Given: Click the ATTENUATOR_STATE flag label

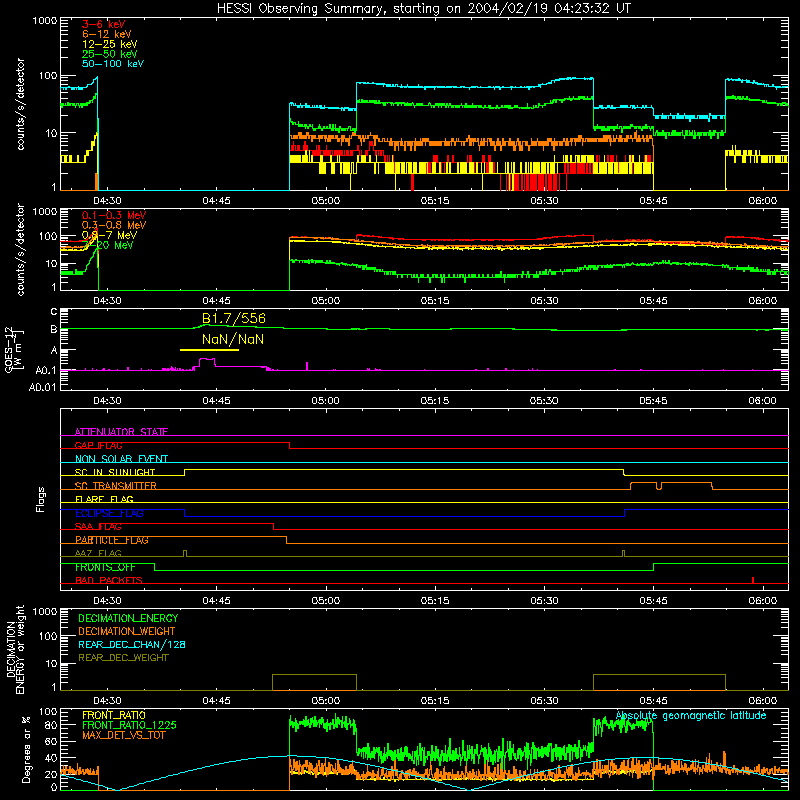Looking at the screenshot, I should click(x=121, y=432).
